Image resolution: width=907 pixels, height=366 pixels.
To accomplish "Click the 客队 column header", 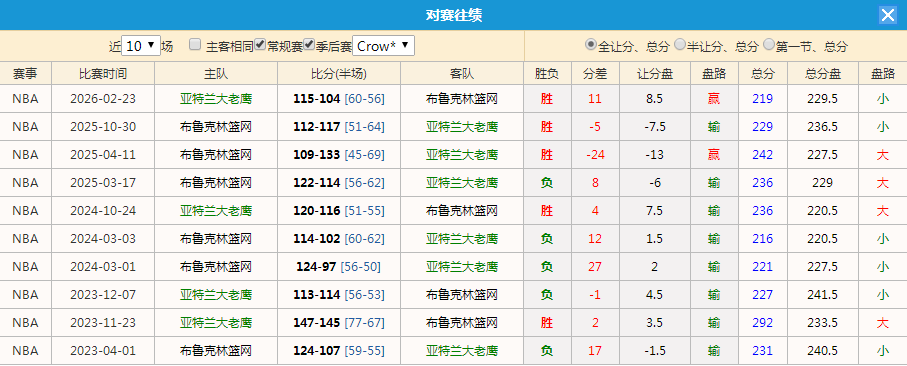I will click(x=462, y=73).
